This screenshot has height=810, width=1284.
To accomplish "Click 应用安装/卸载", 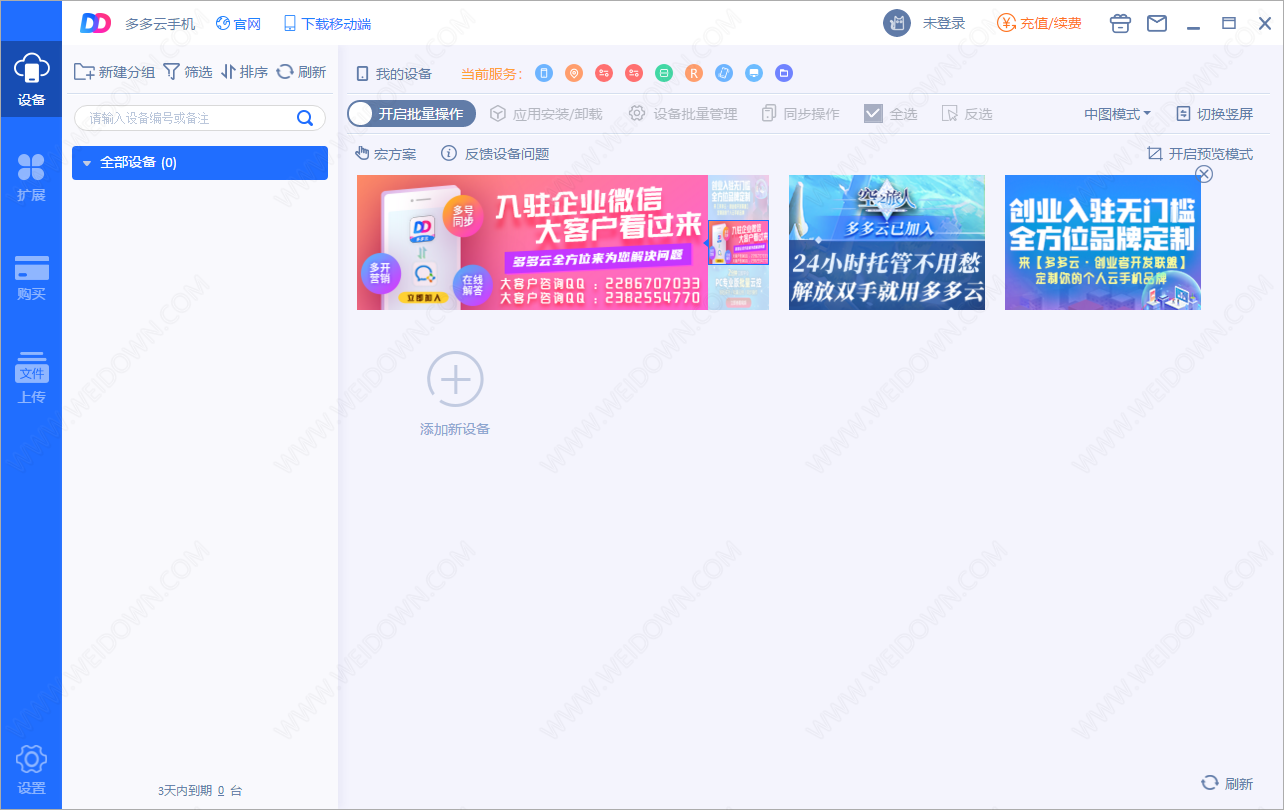I will coord(546,114).
